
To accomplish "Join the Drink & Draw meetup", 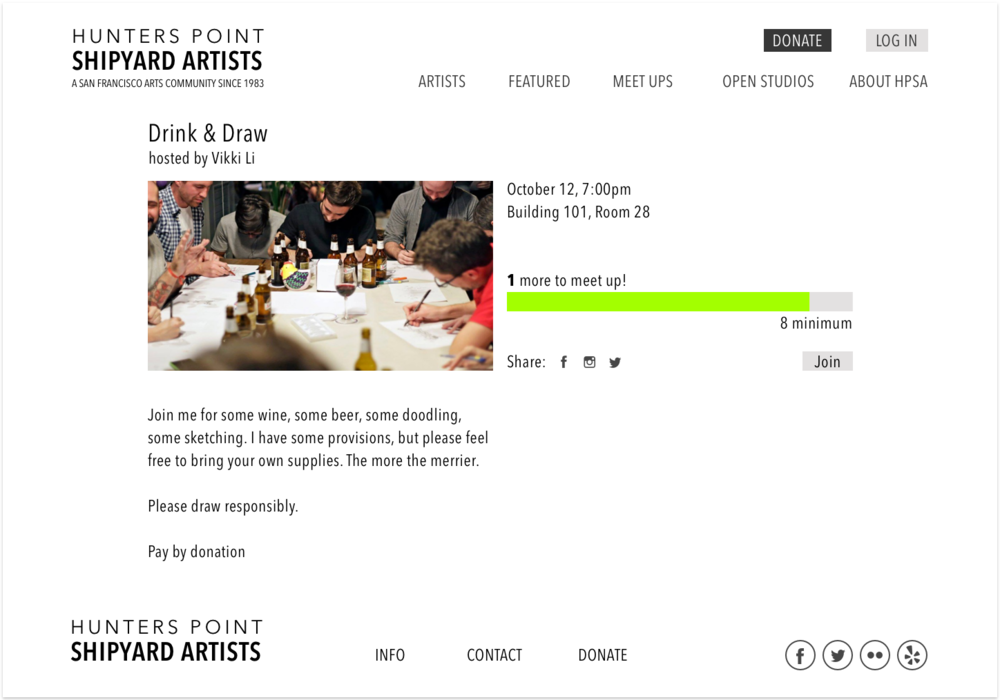I will coord(827,361).
